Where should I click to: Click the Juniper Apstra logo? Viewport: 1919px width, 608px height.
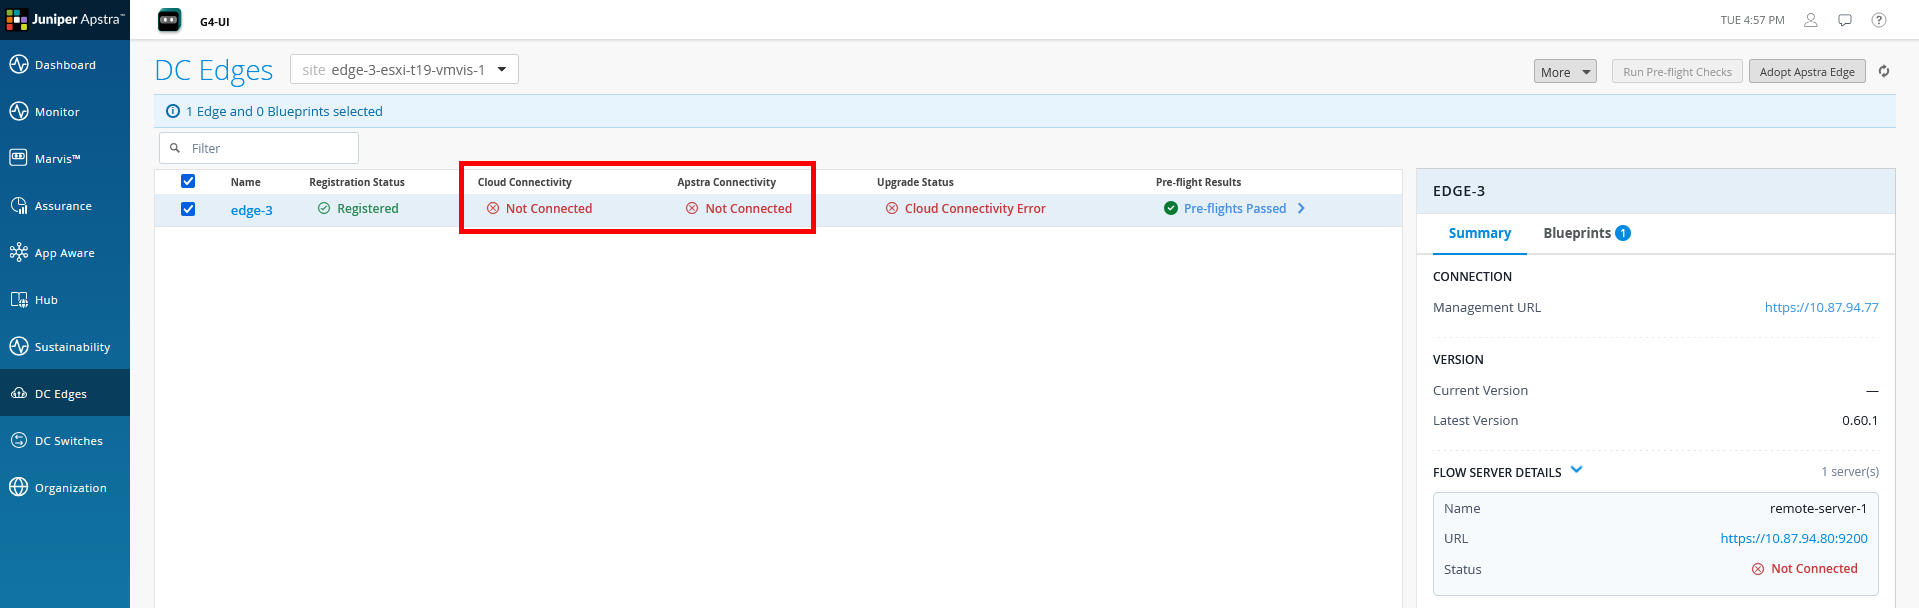pos(65,19)
